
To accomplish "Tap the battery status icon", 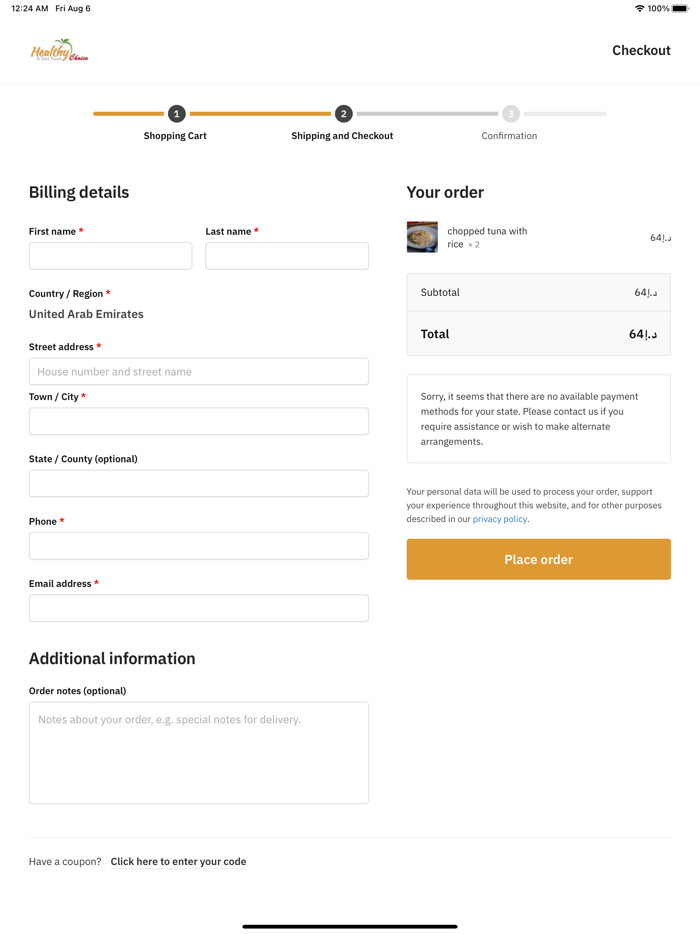I will pyautogui.click(x=680, y=8).
